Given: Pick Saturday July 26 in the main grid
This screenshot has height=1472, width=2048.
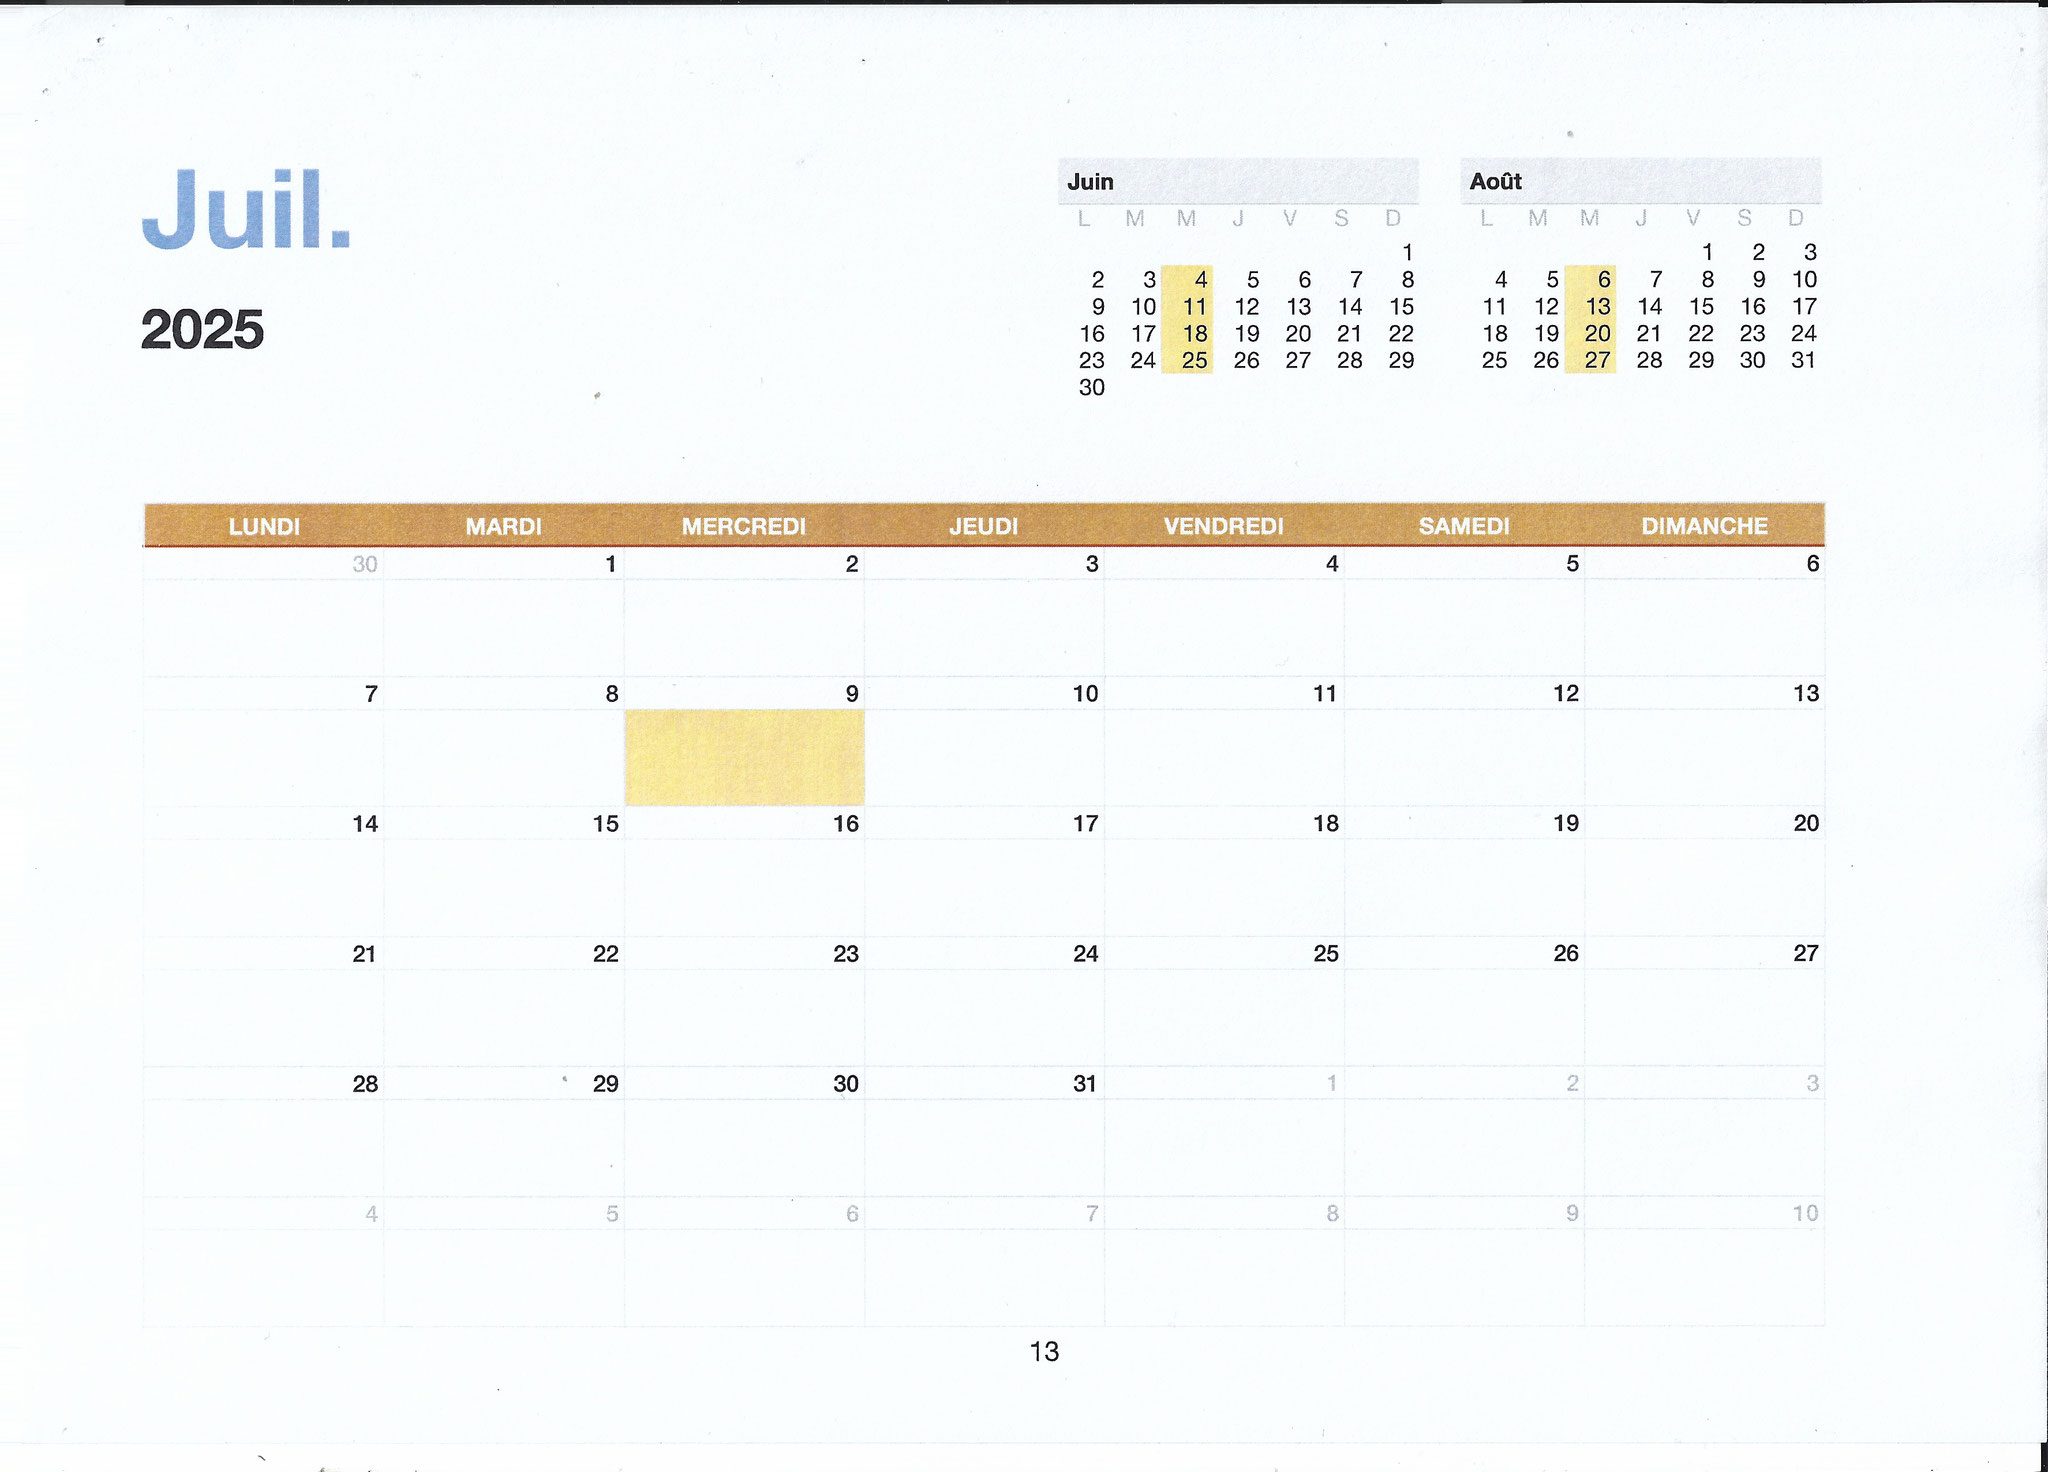Looking at the screenshot, I should [1566, 954].
